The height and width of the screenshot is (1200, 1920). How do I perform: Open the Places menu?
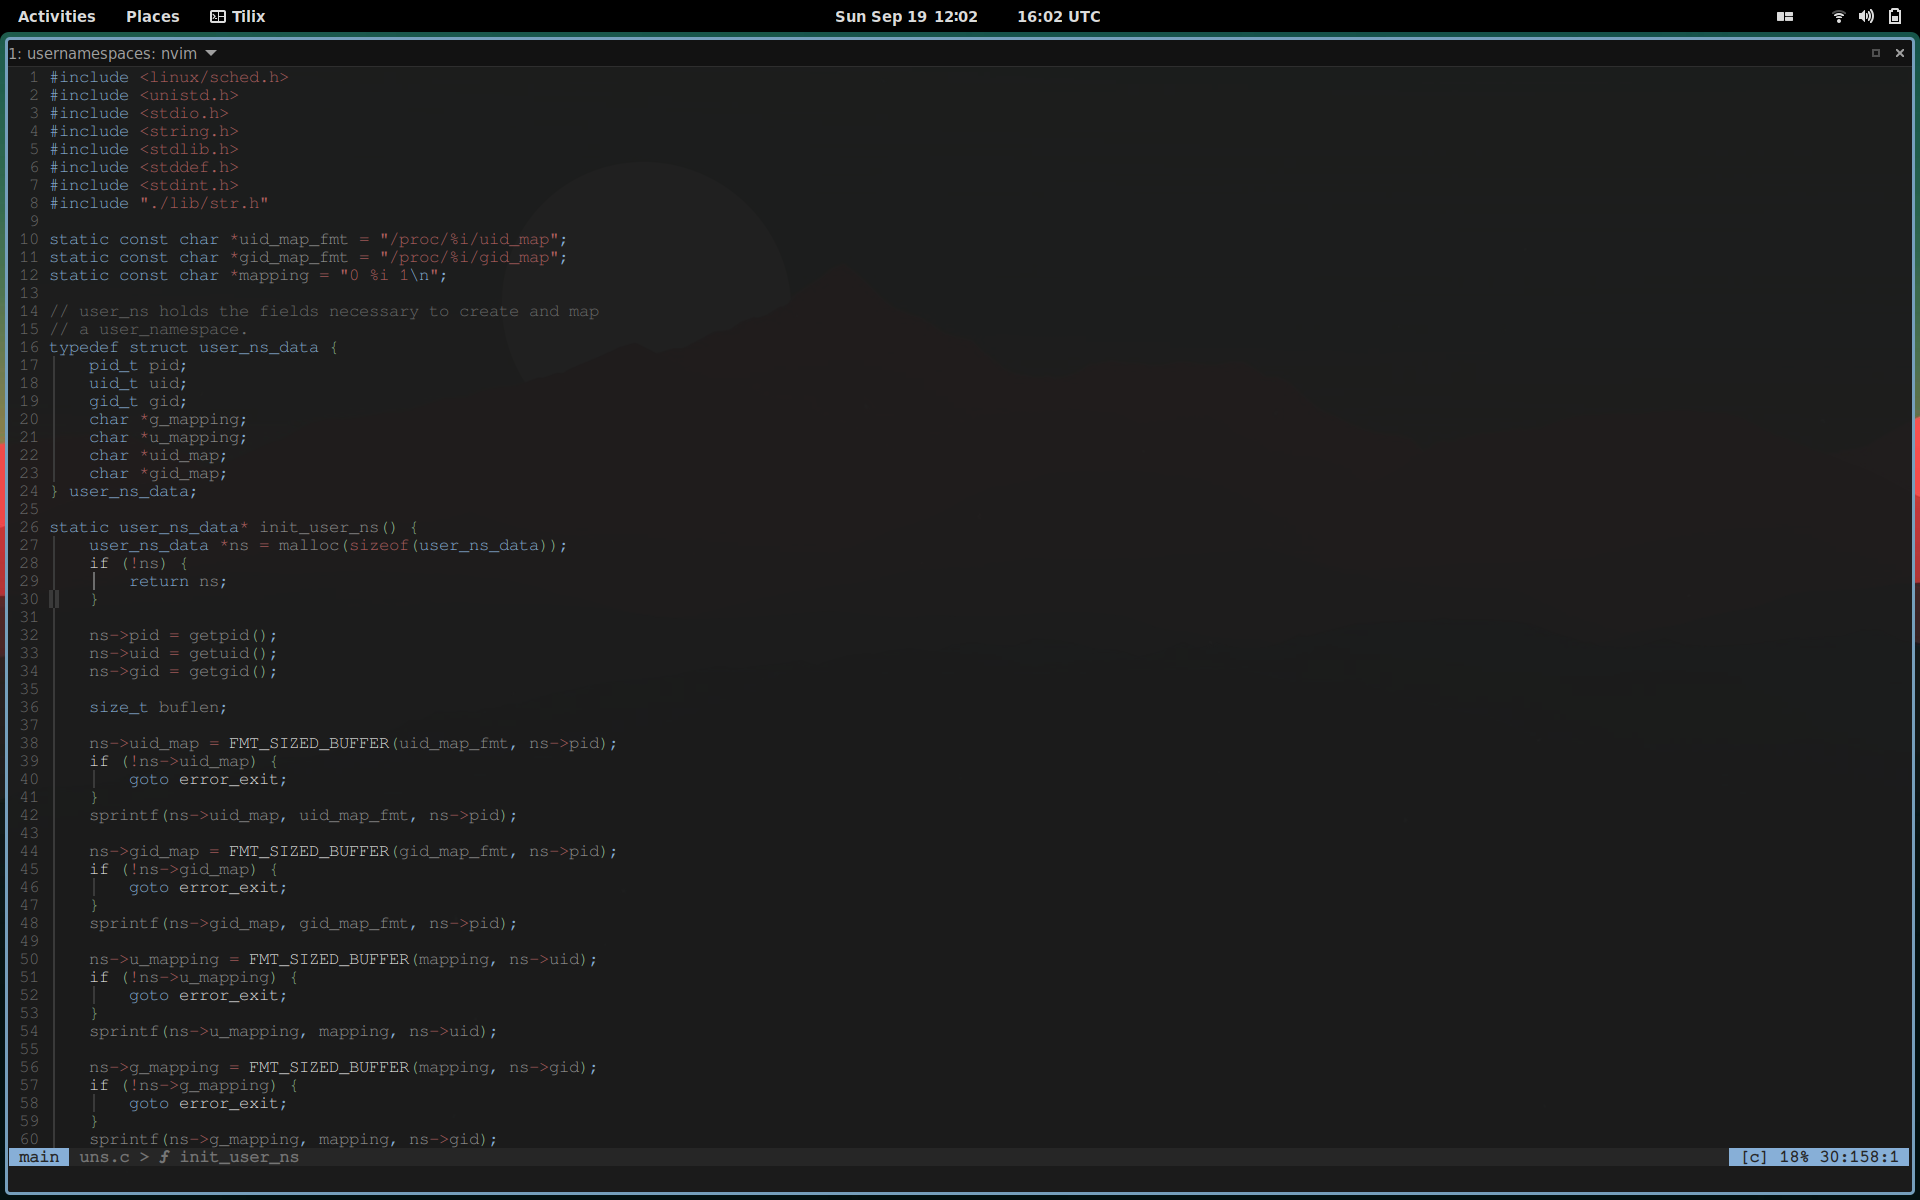tap(152, 16)
